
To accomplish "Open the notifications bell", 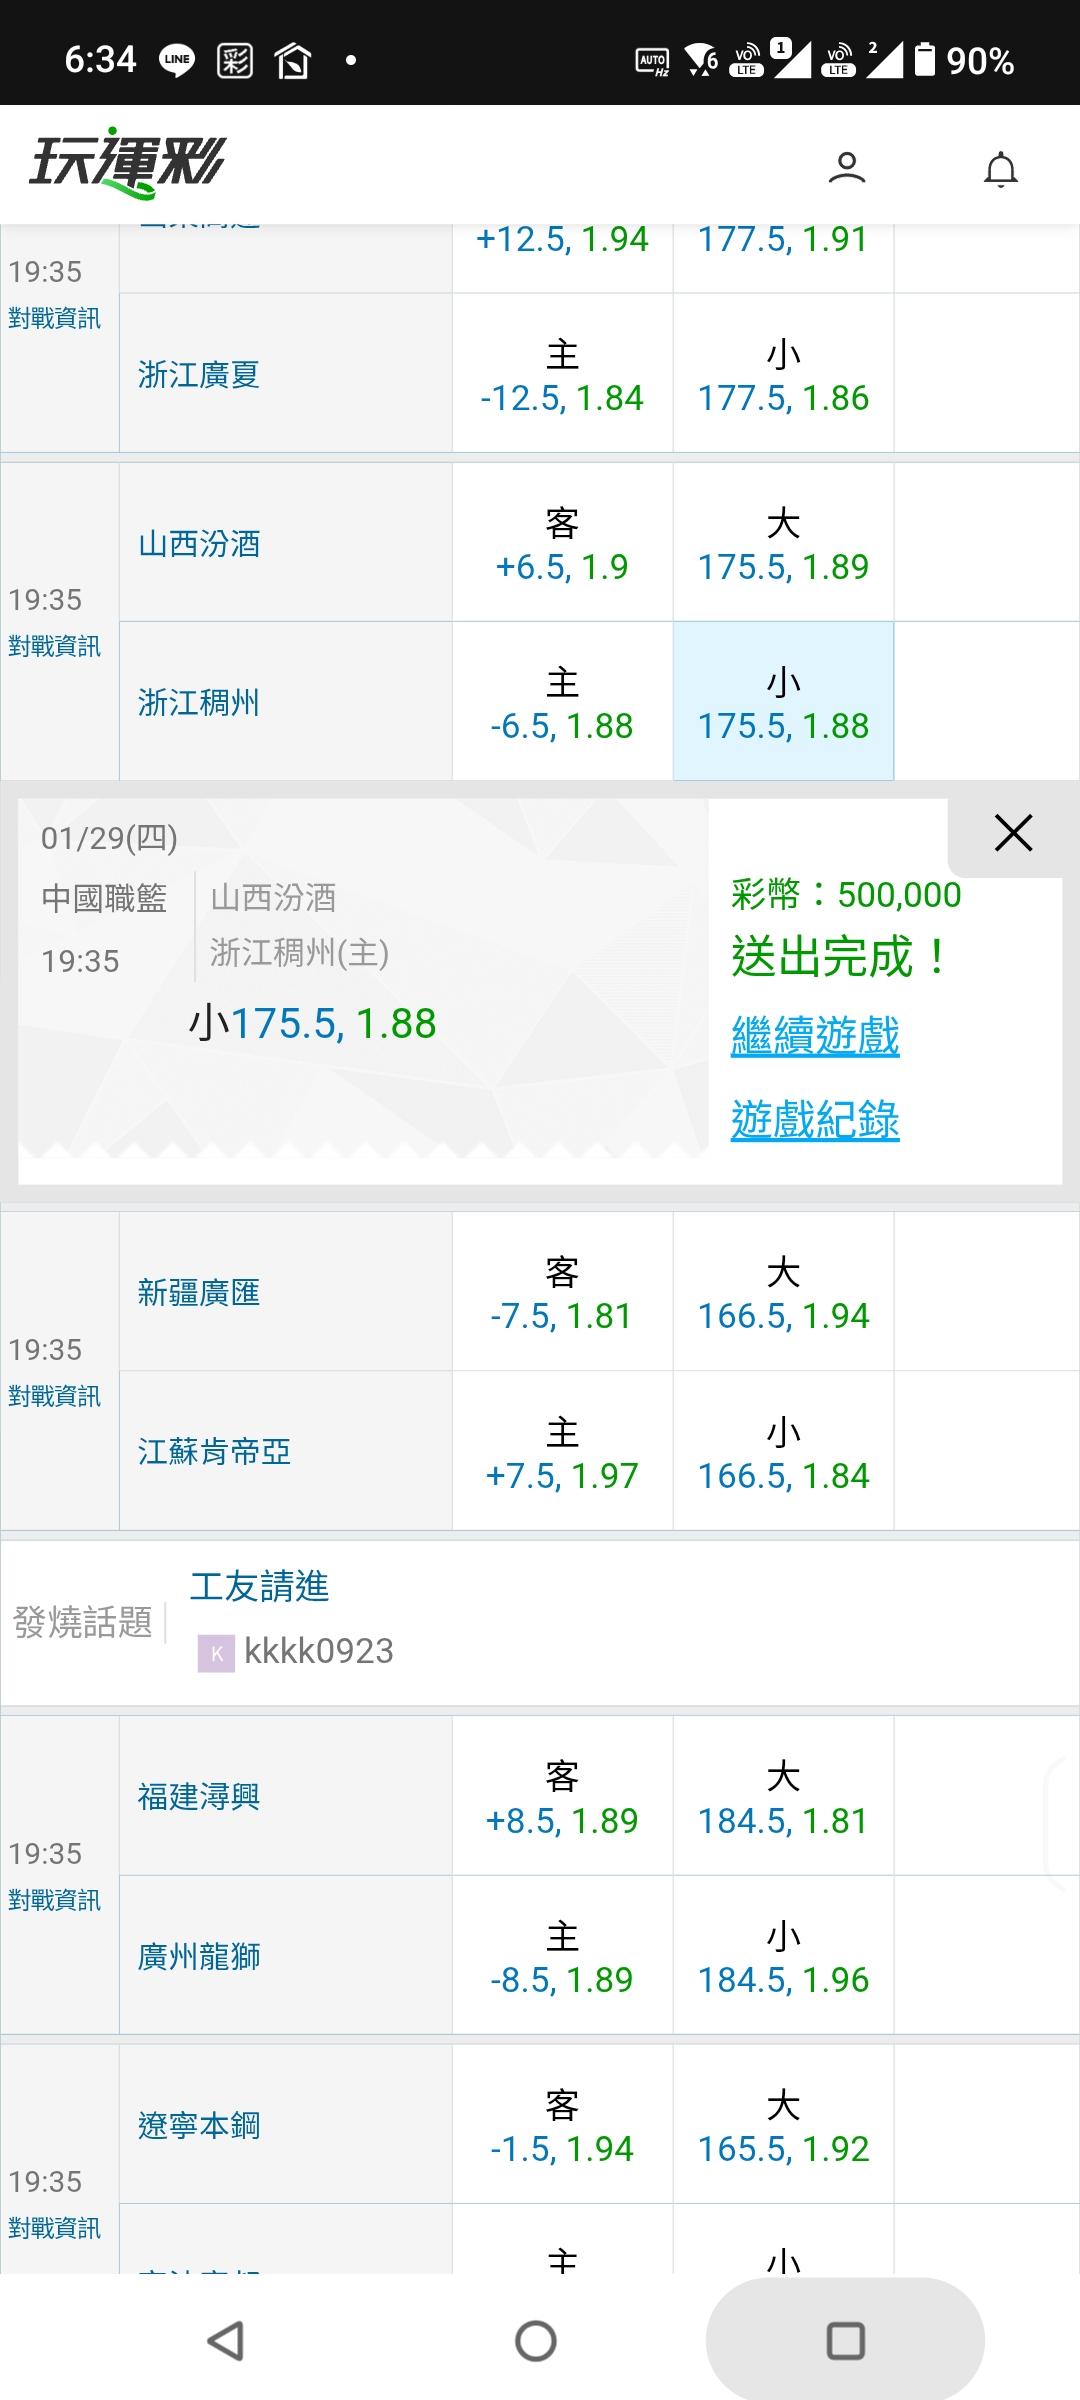I will 1000,169.
